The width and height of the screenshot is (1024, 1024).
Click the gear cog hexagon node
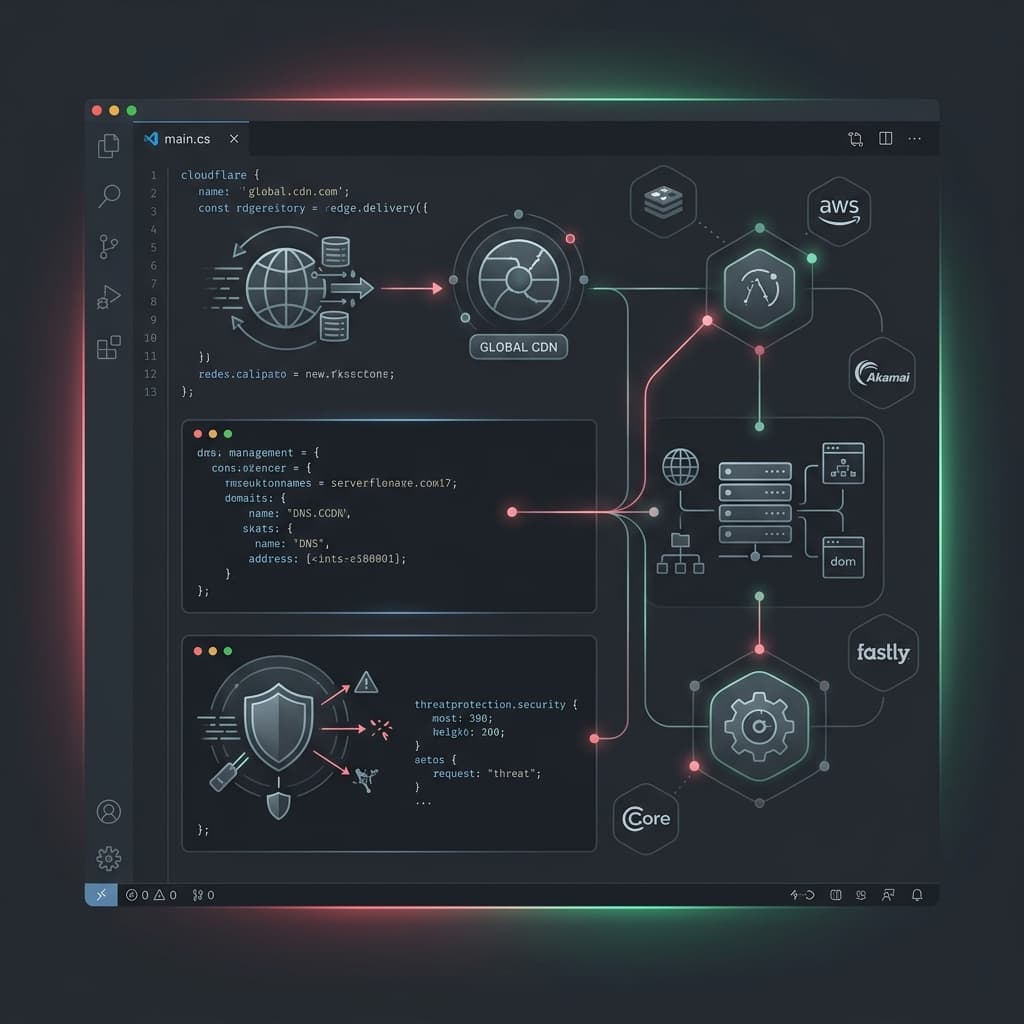(759, 726)
